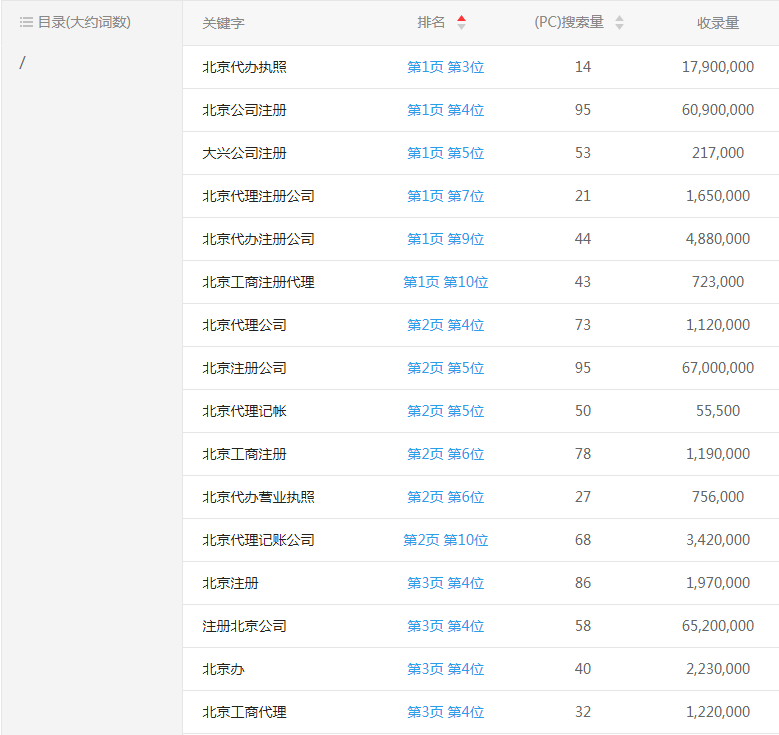
Task: Open ranking link in 北京工商代理 row
Action: pos(445,712)
